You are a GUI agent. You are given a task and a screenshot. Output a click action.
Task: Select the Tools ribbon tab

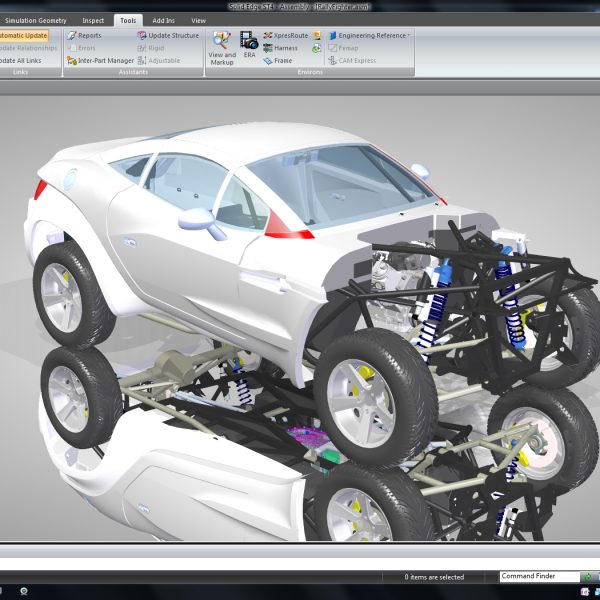(127, 20)
